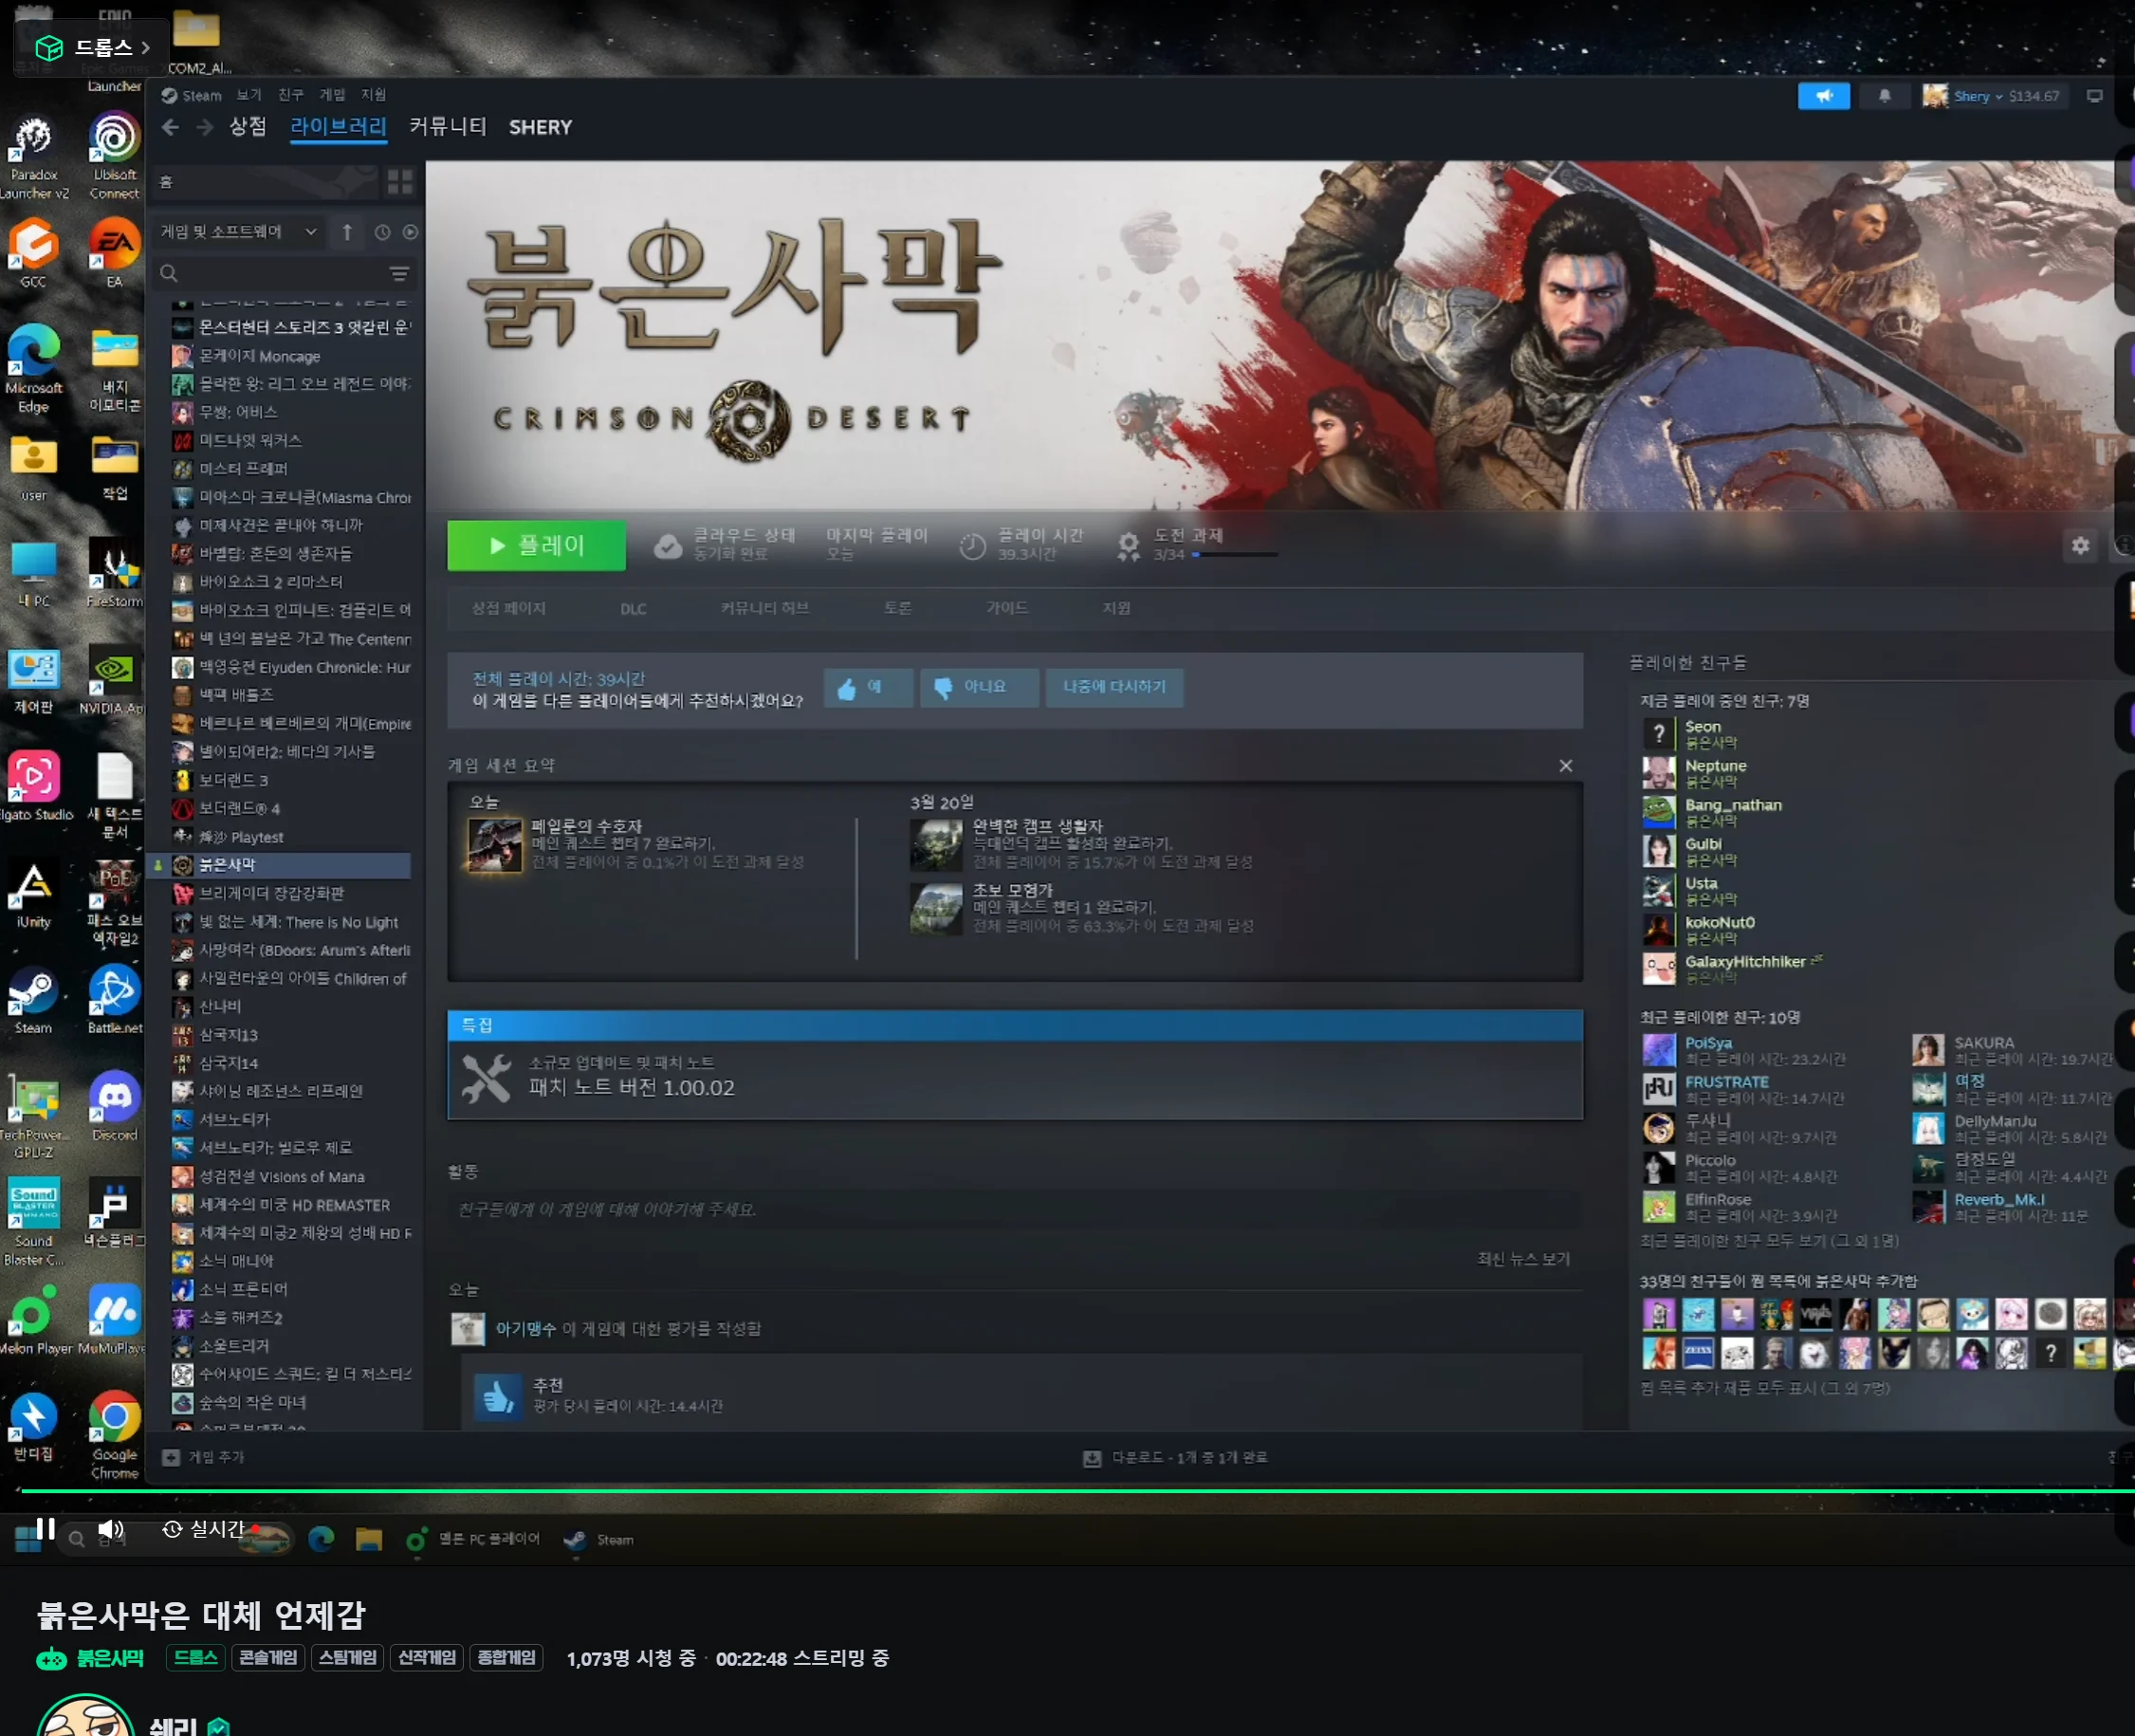Click the thumbs-up 예 recommend button
Image resolution: width=2135 pixels, height=1736 pixels.
pyautogui.click(x=867, y=687)
